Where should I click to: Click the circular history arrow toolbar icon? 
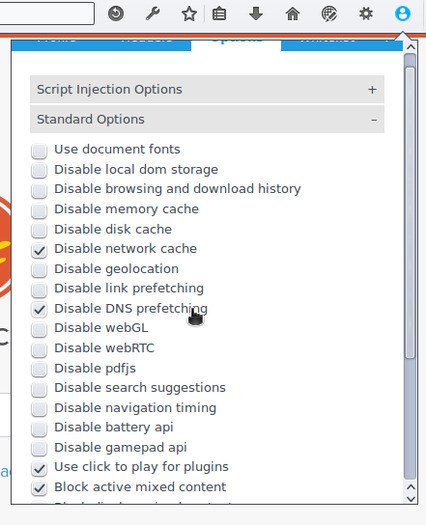point(116,14)
